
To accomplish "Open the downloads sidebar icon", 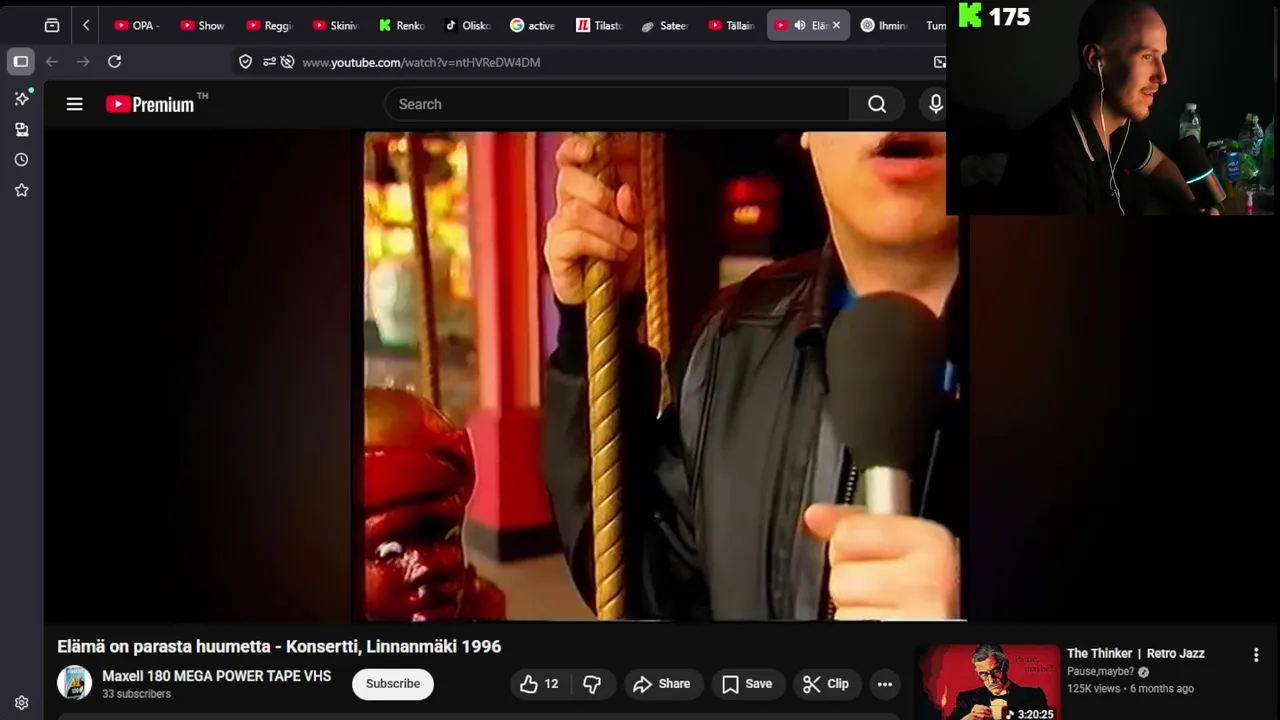I will point(21,129).
